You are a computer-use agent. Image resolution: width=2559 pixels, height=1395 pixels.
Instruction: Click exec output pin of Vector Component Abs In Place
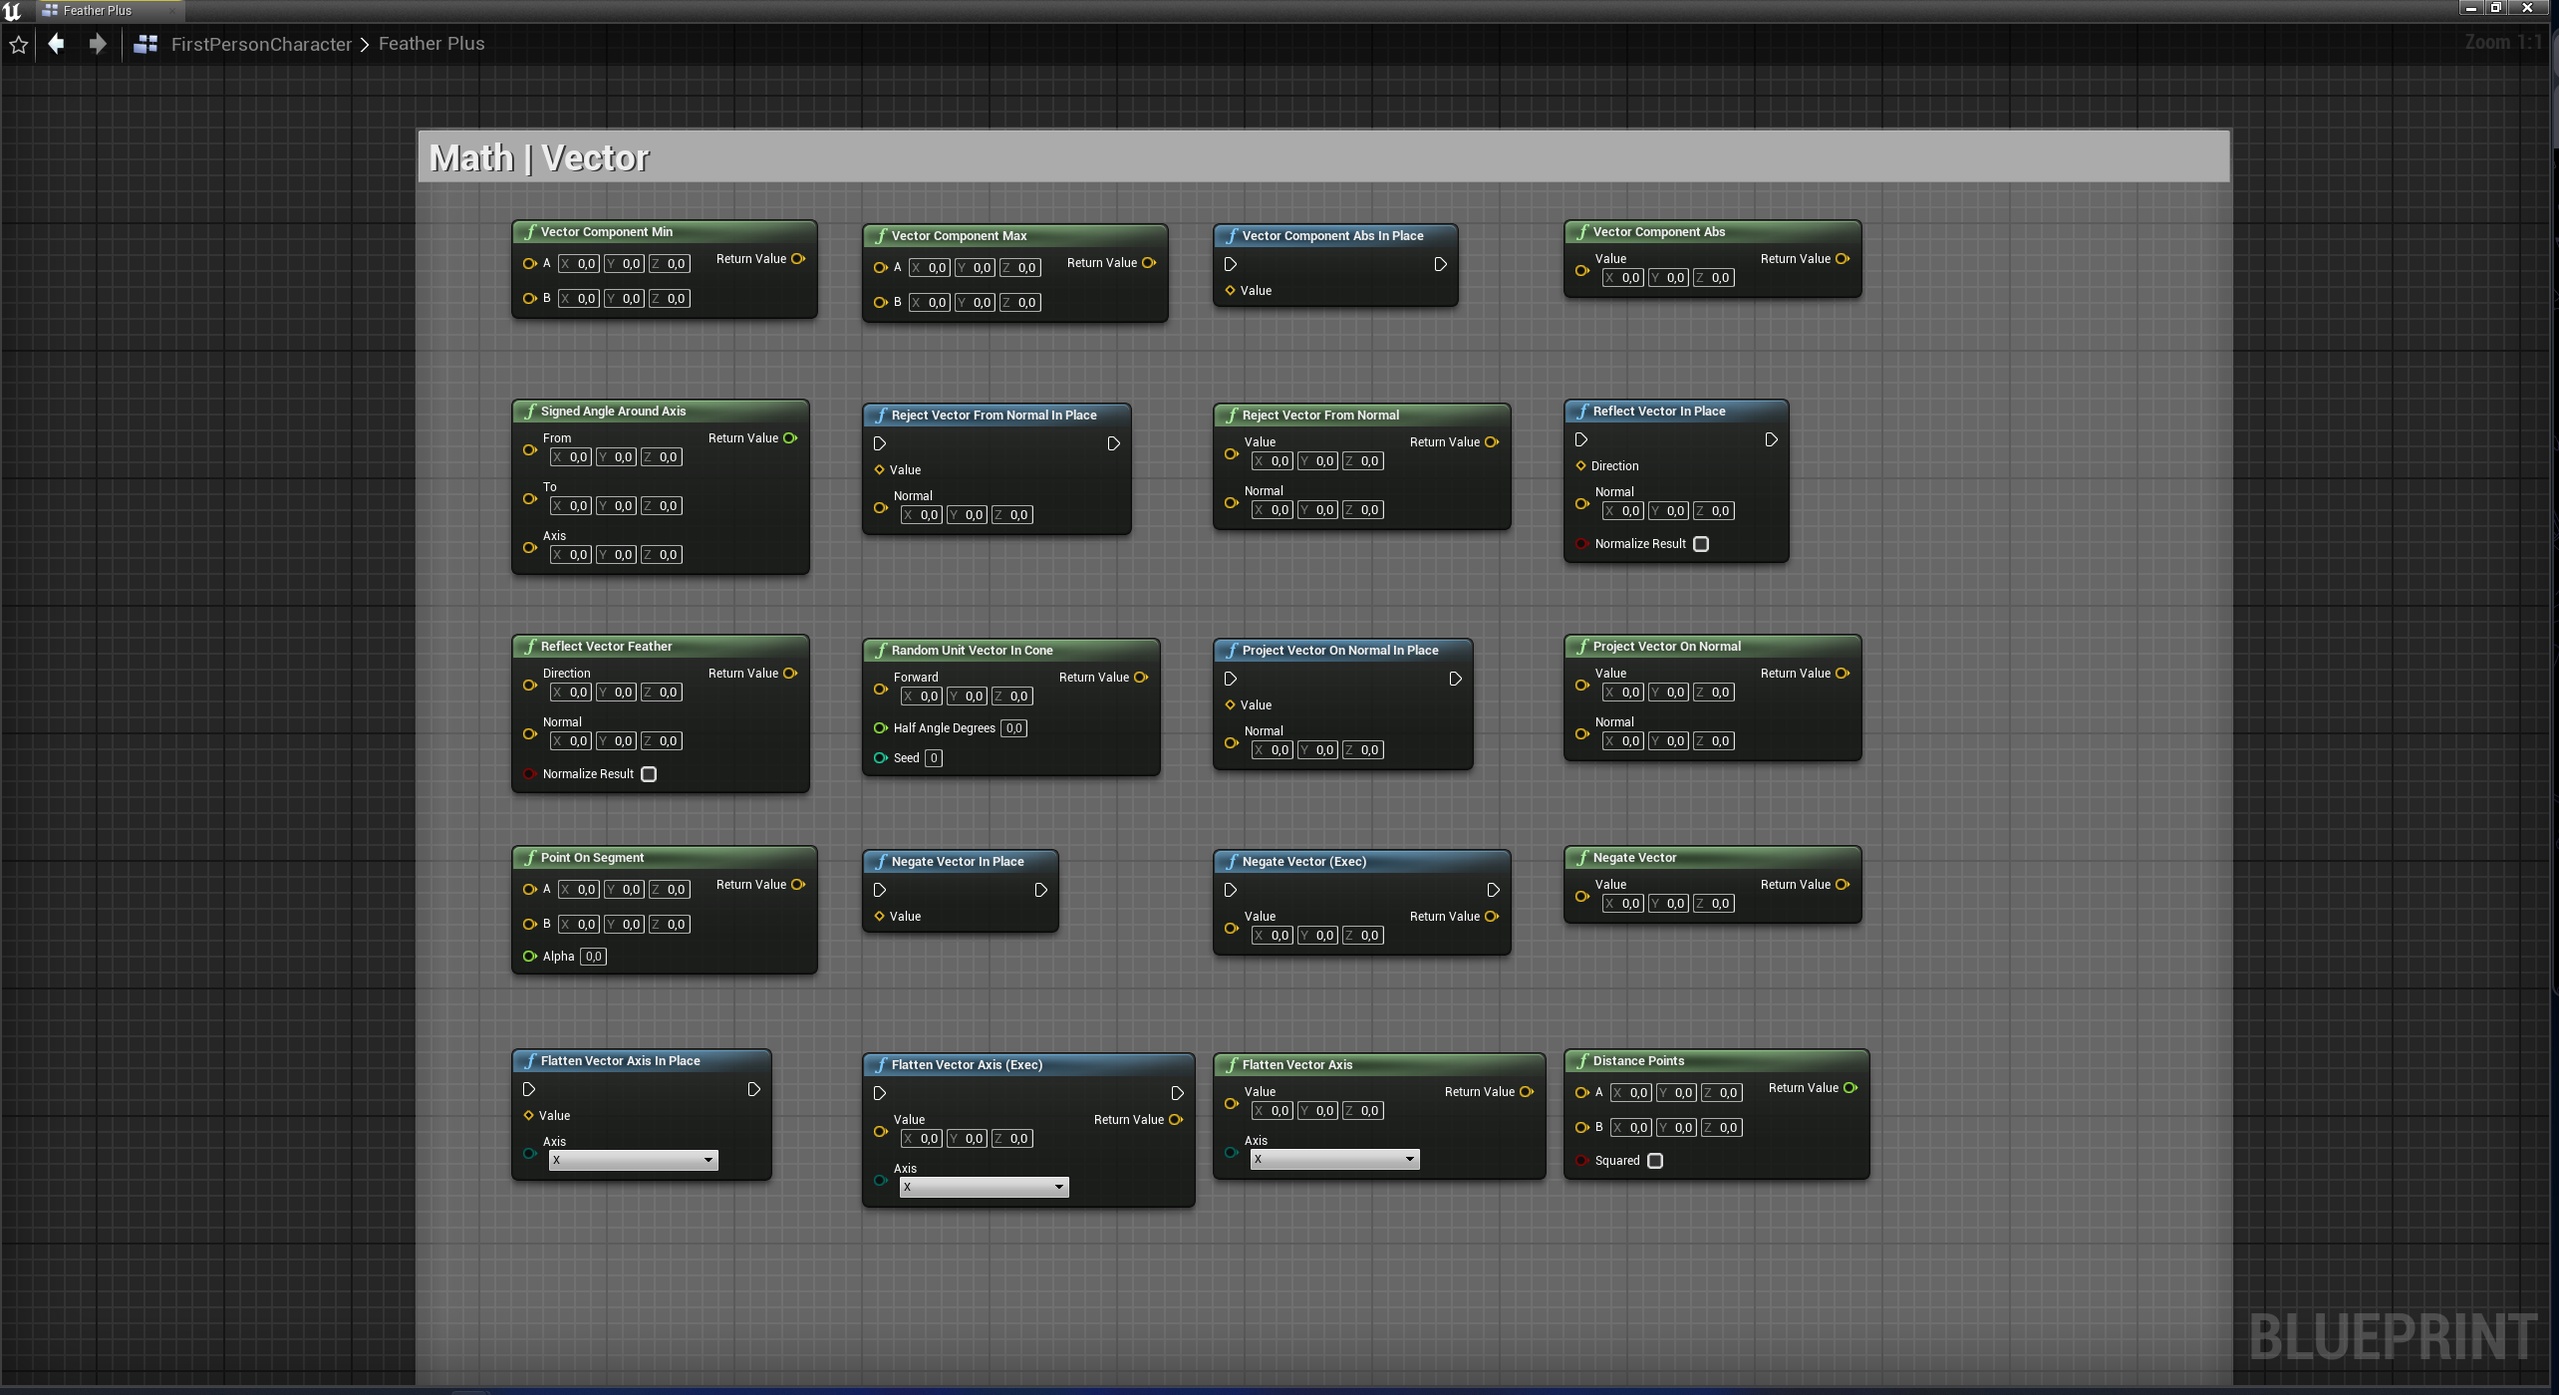(x=1440, y=264)
